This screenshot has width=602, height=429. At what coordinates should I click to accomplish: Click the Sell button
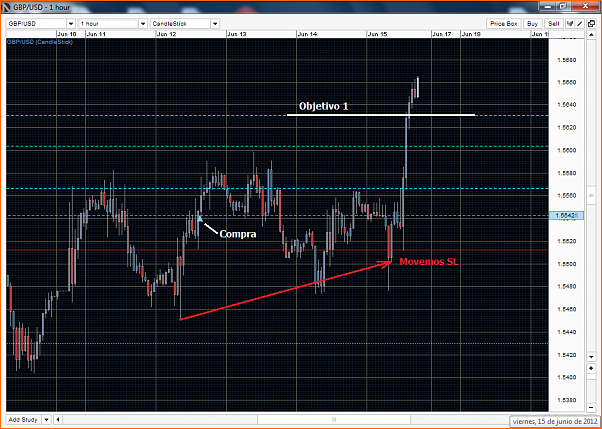(554, 23)
